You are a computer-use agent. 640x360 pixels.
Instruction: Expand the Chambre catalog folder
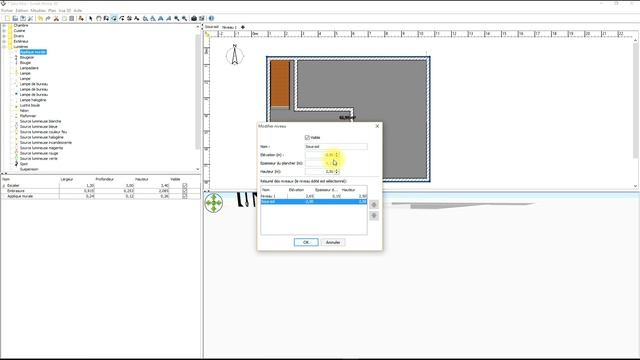(x=4, y=25)
